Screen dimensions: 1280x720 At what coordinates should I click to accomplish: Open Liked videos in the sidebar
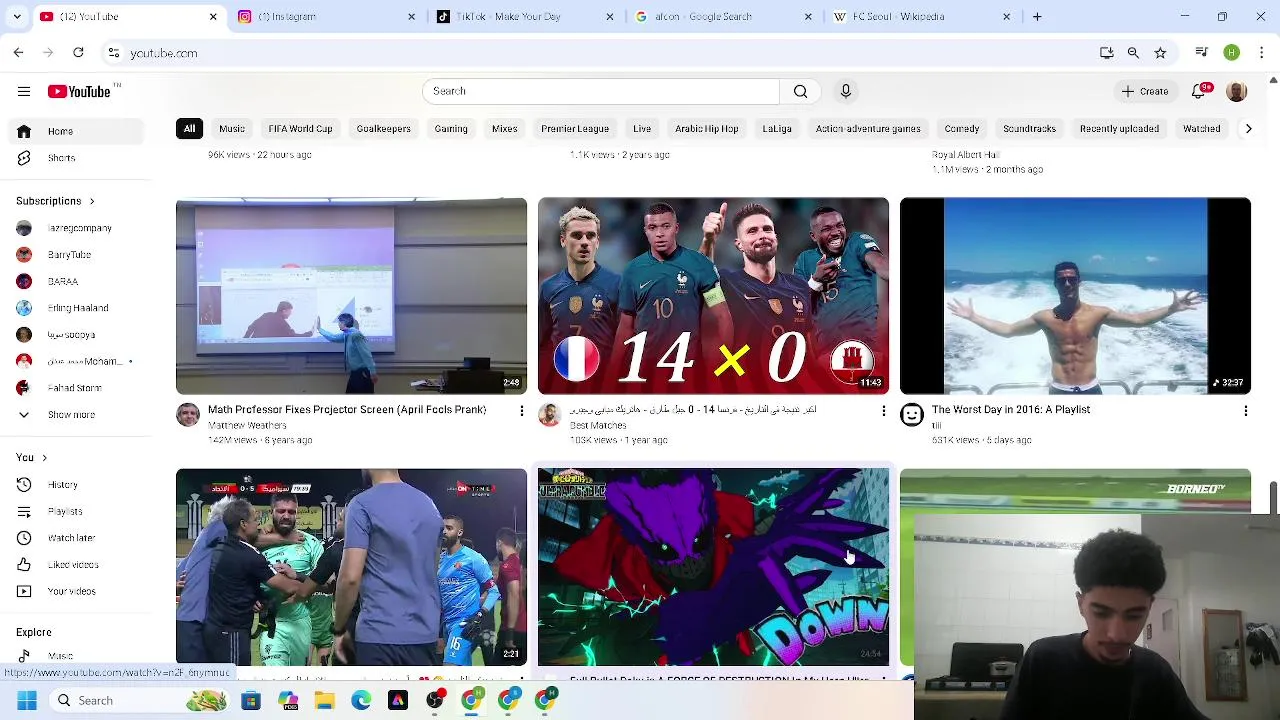coord(75,565)
